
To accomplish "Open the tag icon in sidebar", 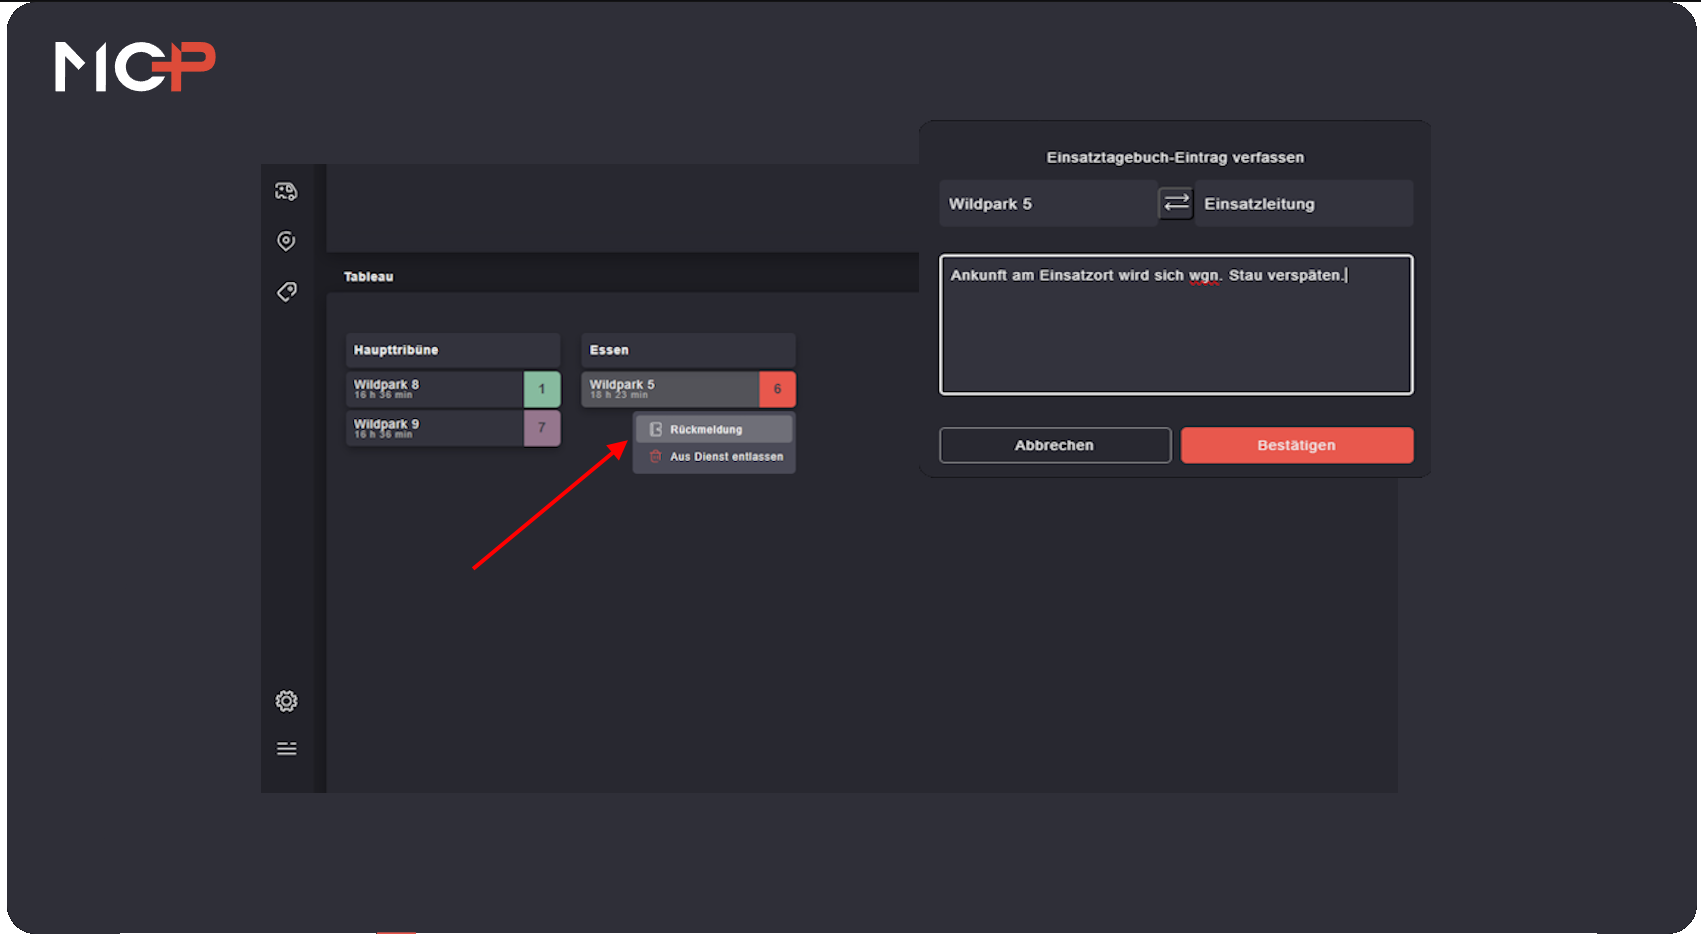I will coord(286,292).
